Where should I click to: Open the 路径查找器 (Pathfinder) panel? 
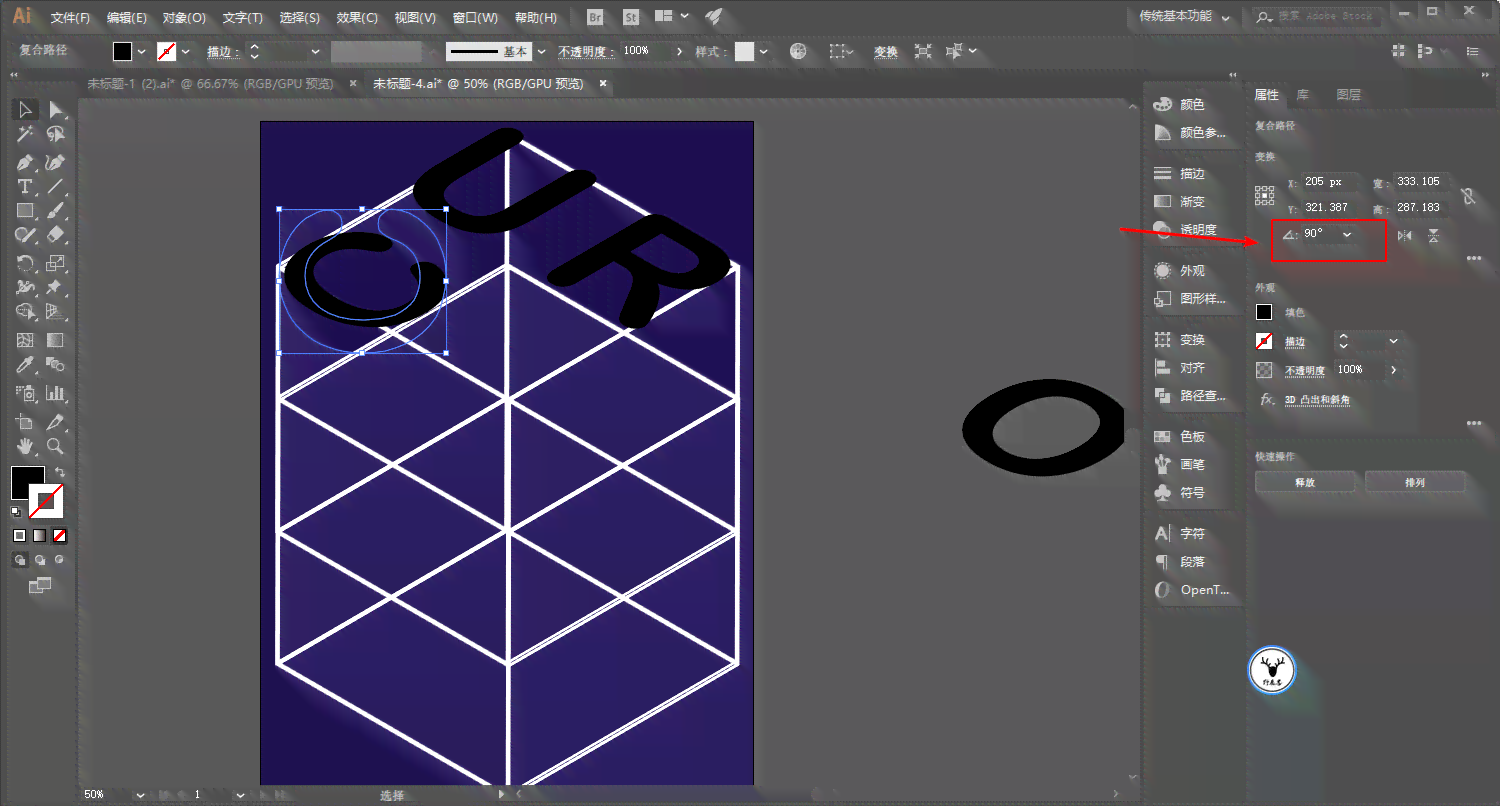click(x=1189, y=395)
